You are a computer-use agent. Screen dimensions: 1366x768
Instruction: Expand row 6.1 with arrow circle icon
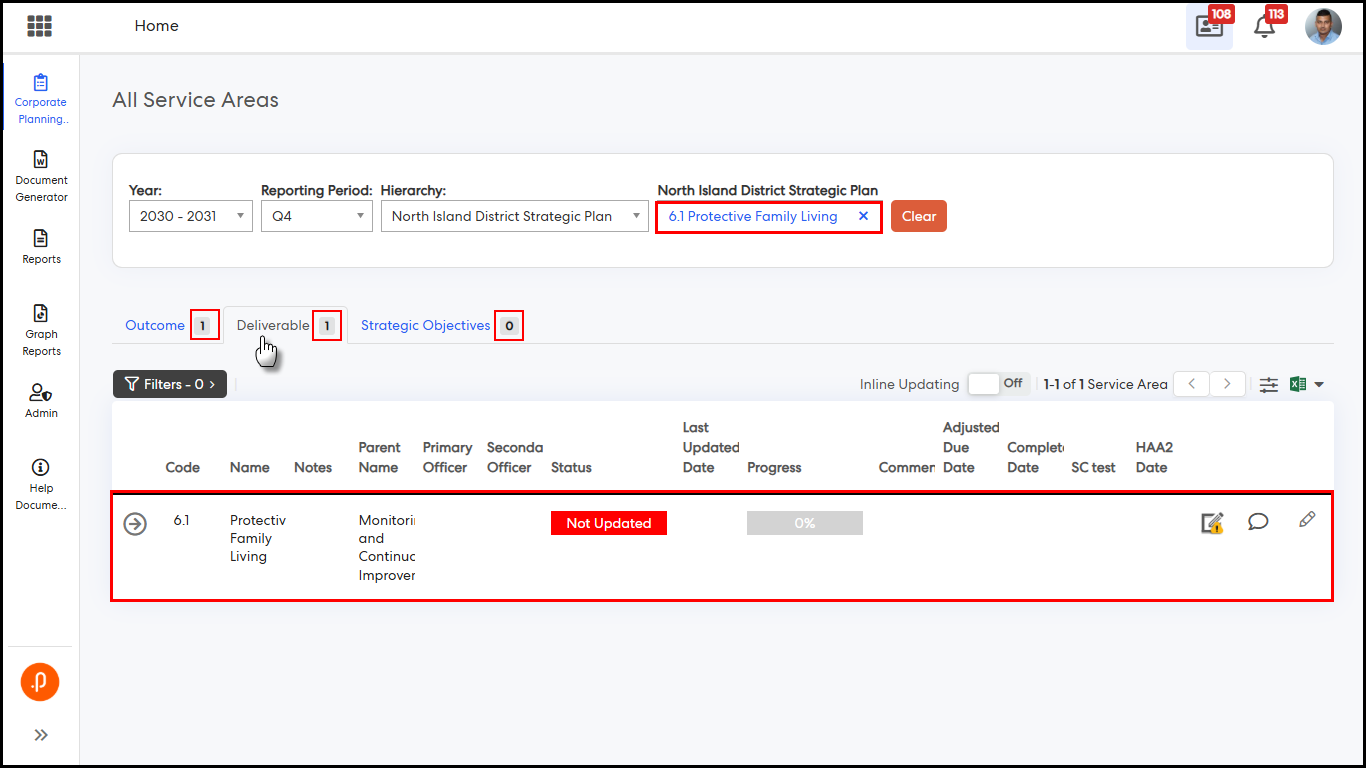135,524
